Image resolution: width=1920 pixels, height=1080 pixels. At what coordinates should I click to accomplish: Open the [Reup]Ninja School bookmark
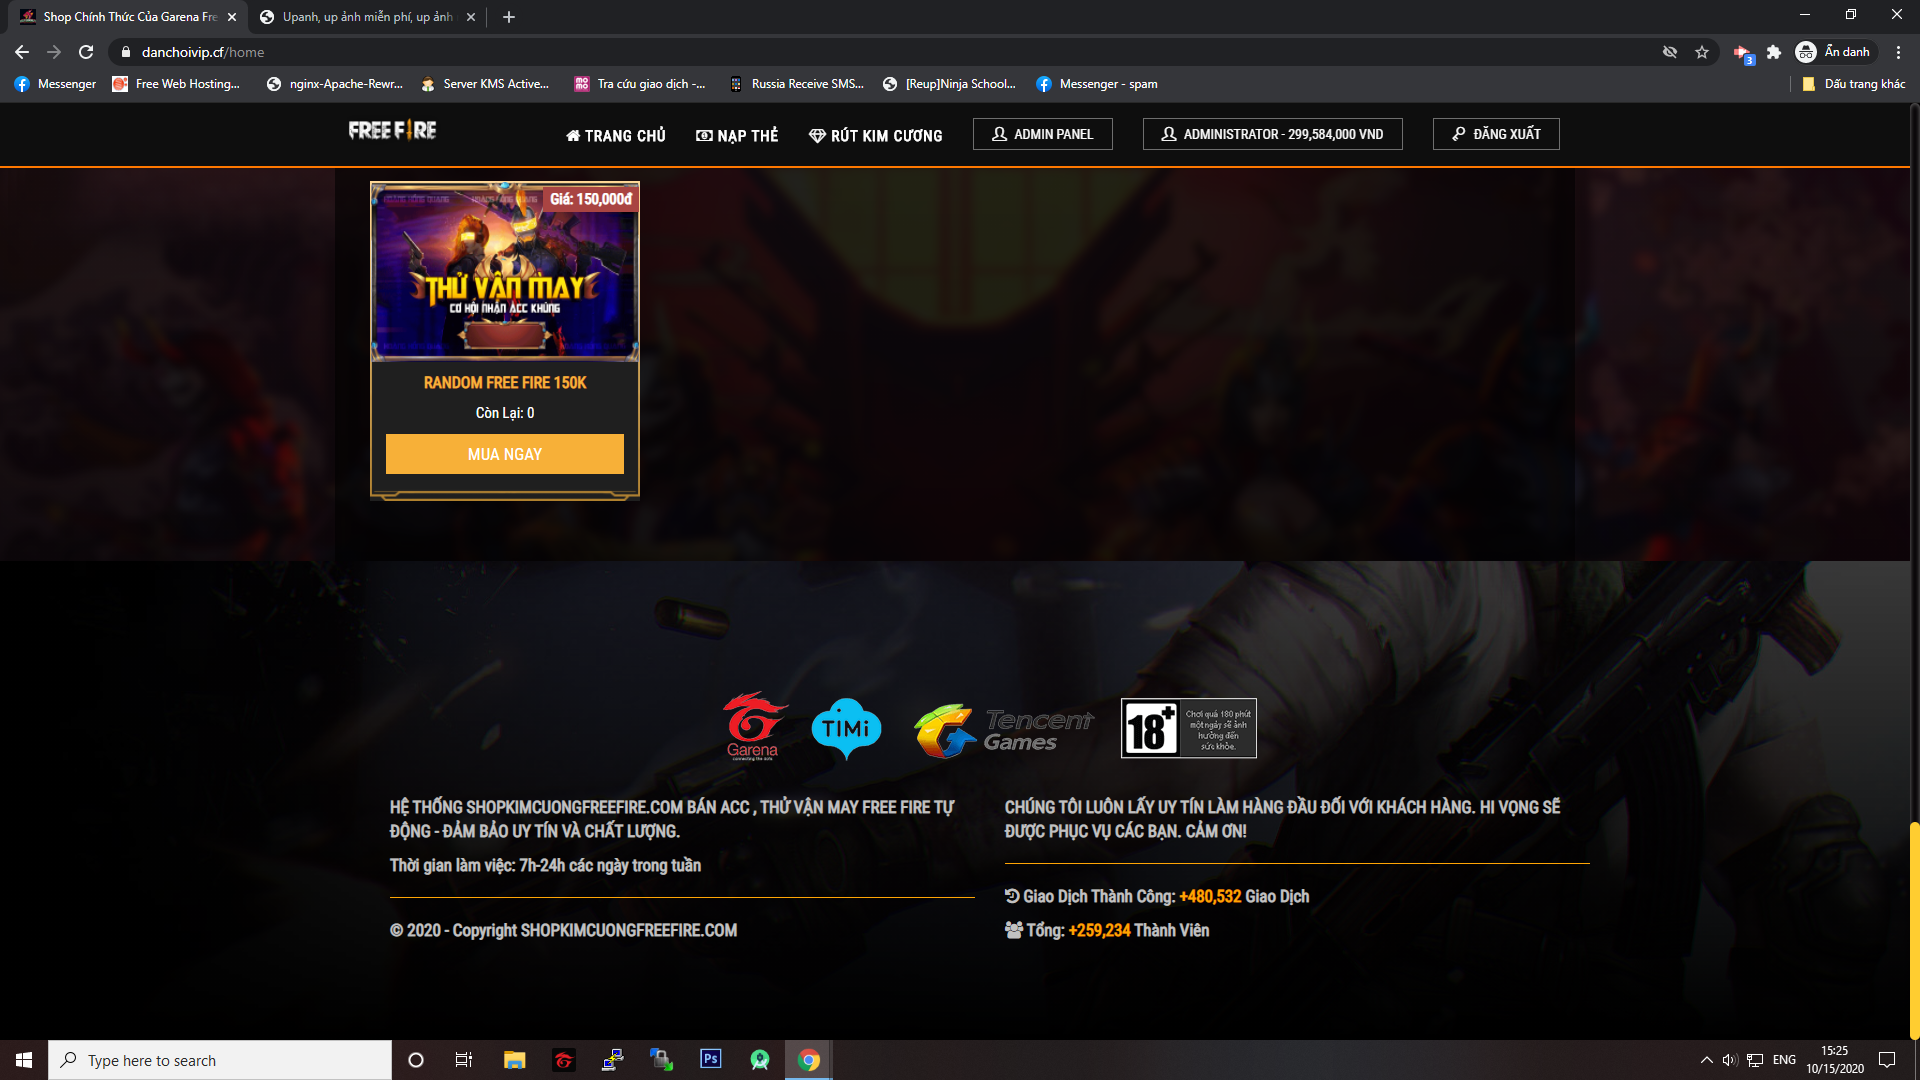(x=950, y=84)
